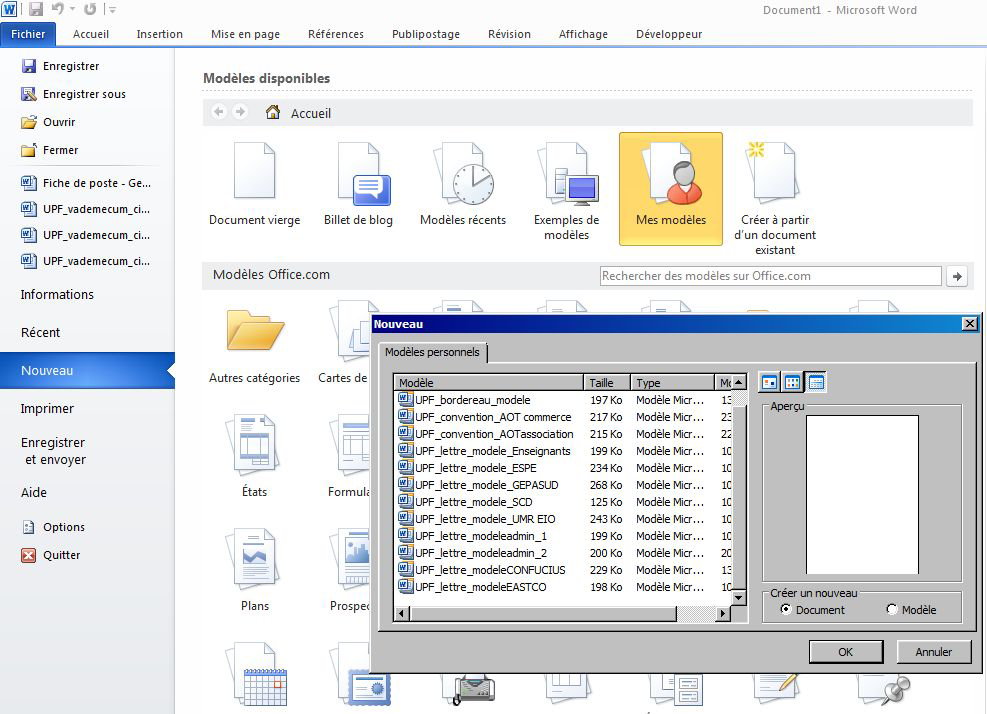Image resolution: width=987 pixels, height=714 pixels.
Task: Switch to the Insertion ribbon tab
Action: (x=159, y=34)
